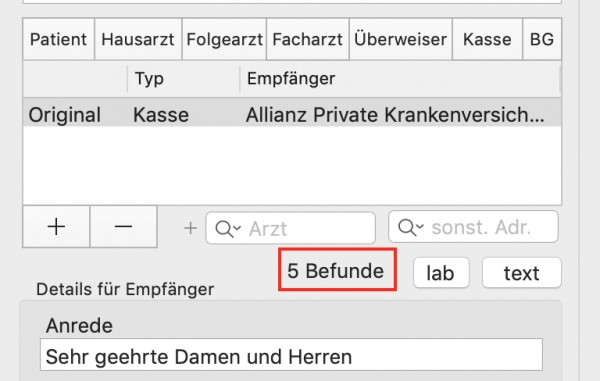
Task: Click the small plus beside Arzt search
Action: click(190, 228)
